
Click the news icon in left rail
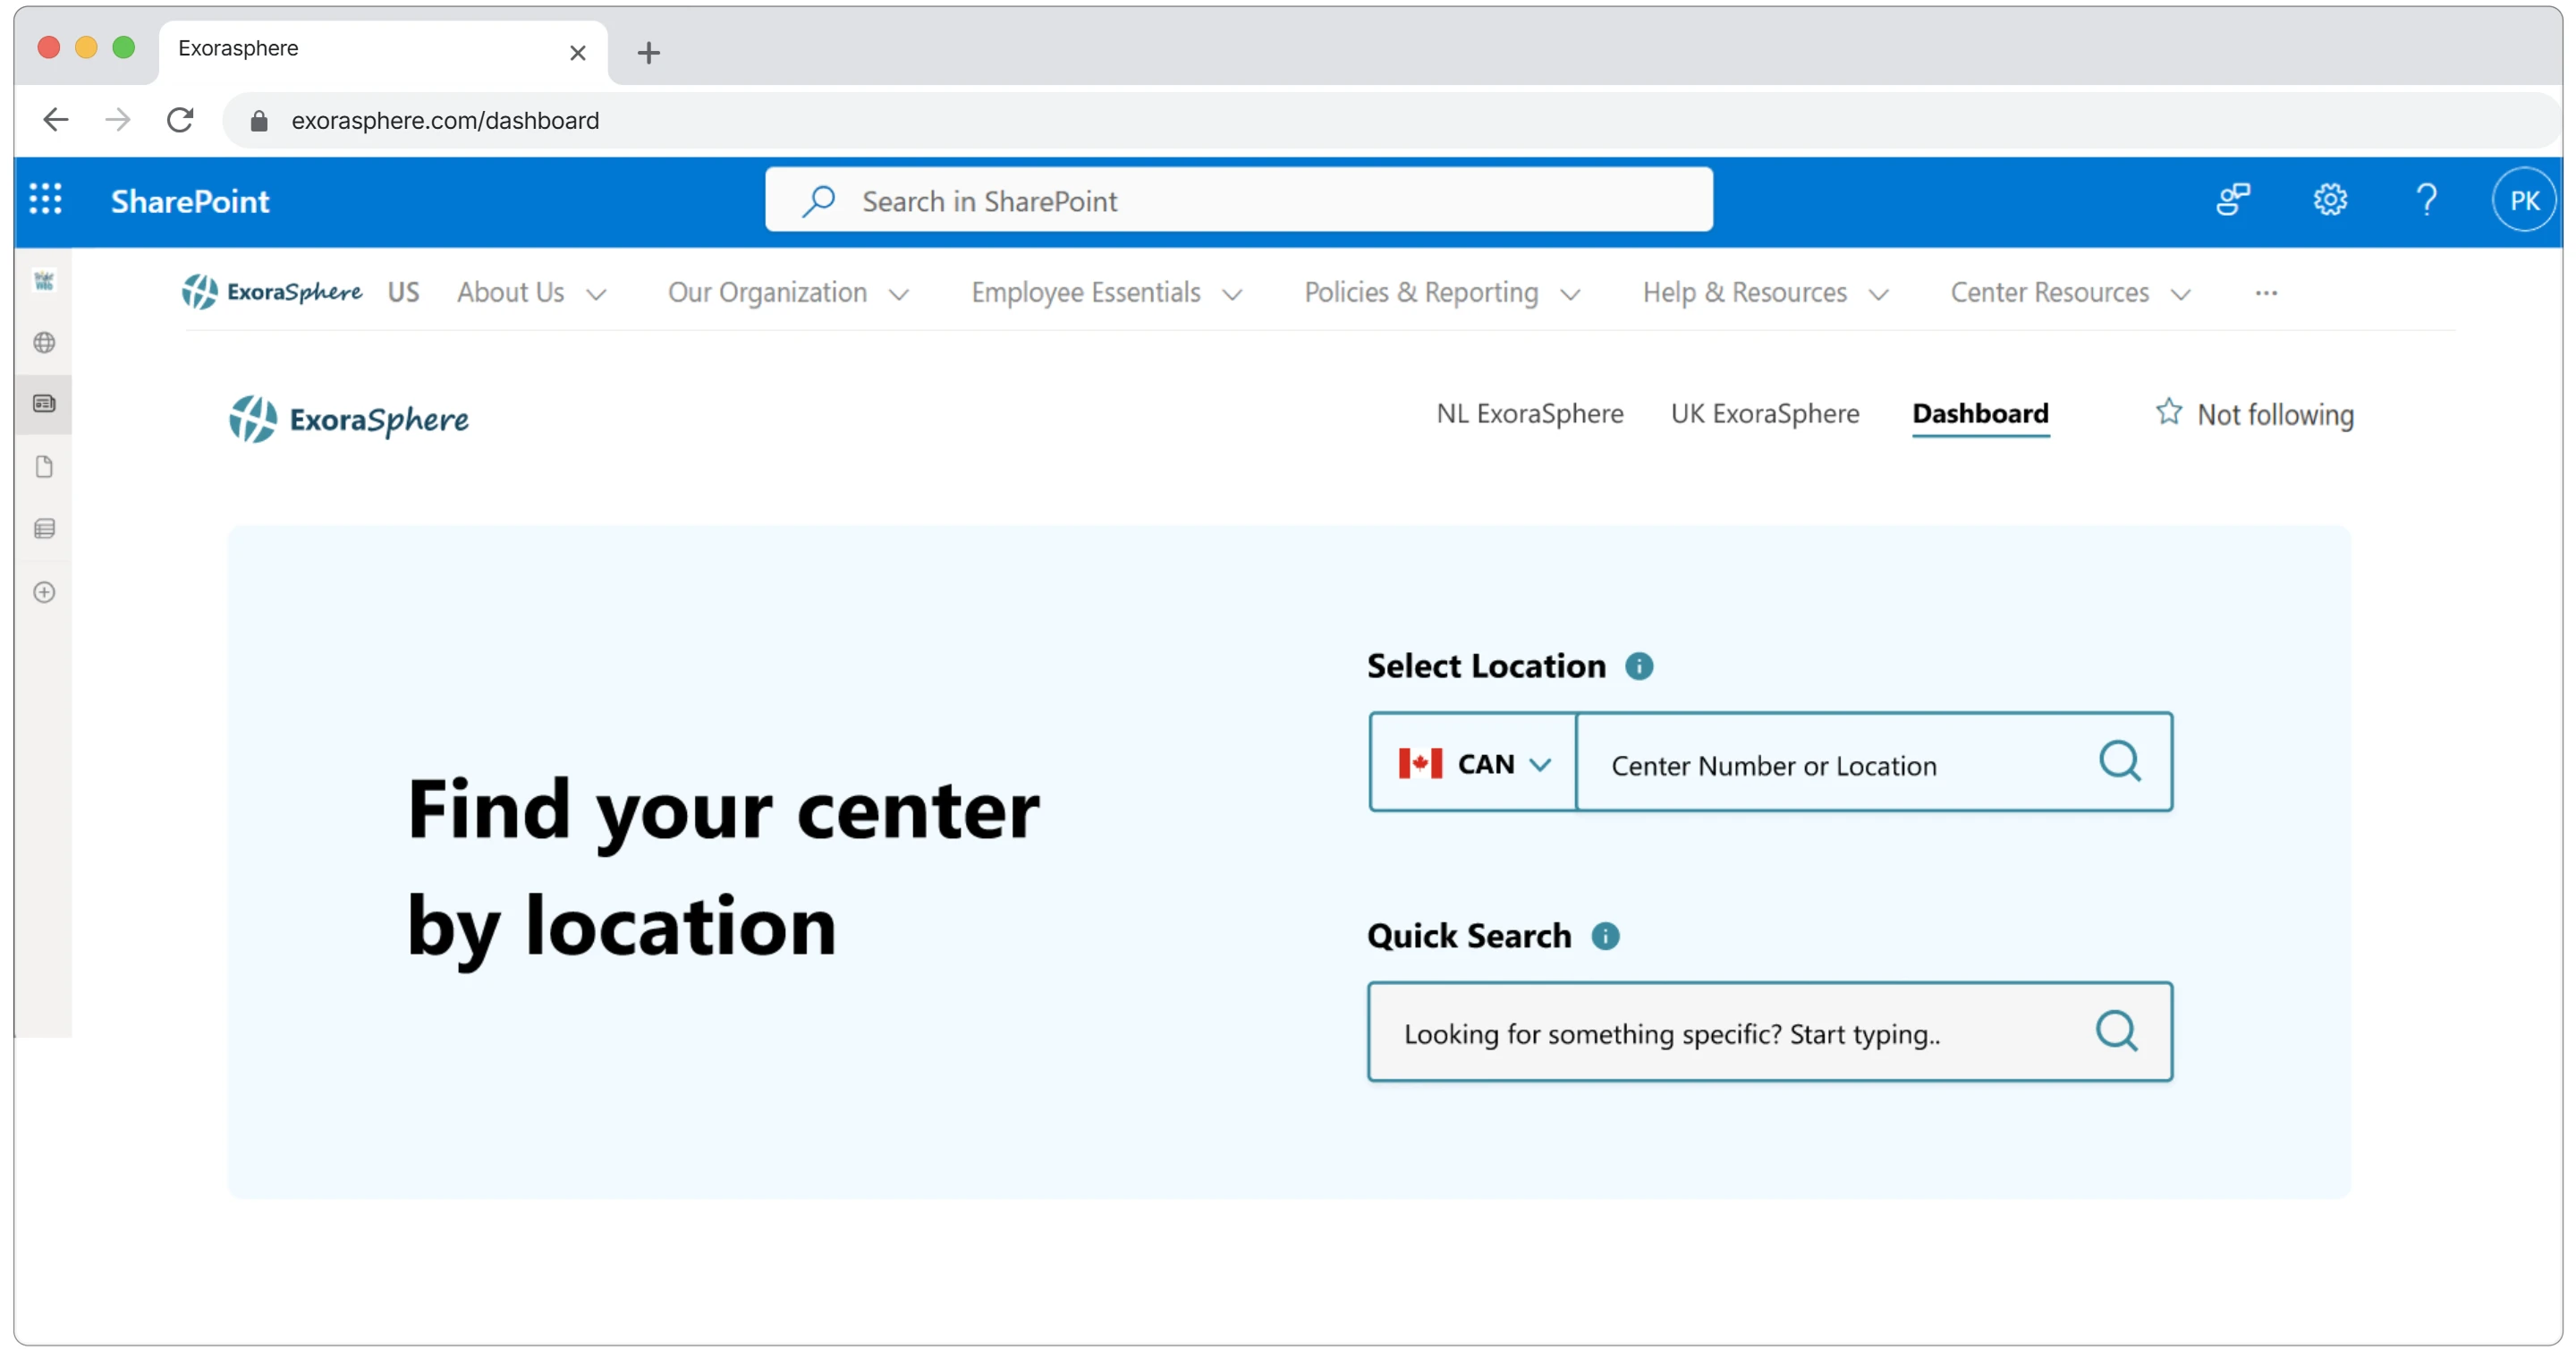44,404
